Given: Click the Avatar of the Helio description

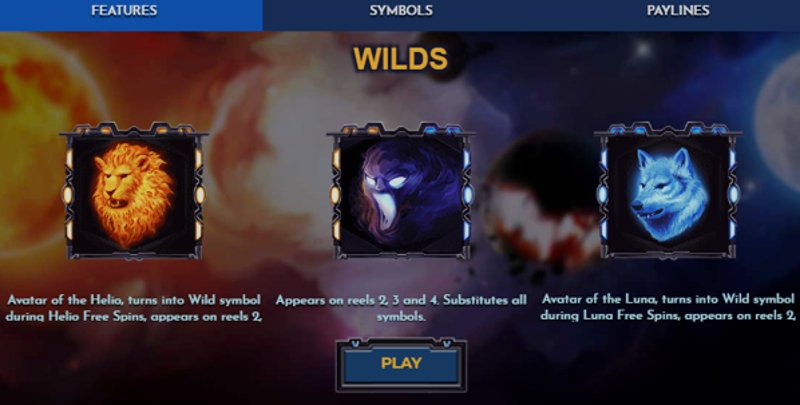Looking at the screenshot, I should [134, 308].
